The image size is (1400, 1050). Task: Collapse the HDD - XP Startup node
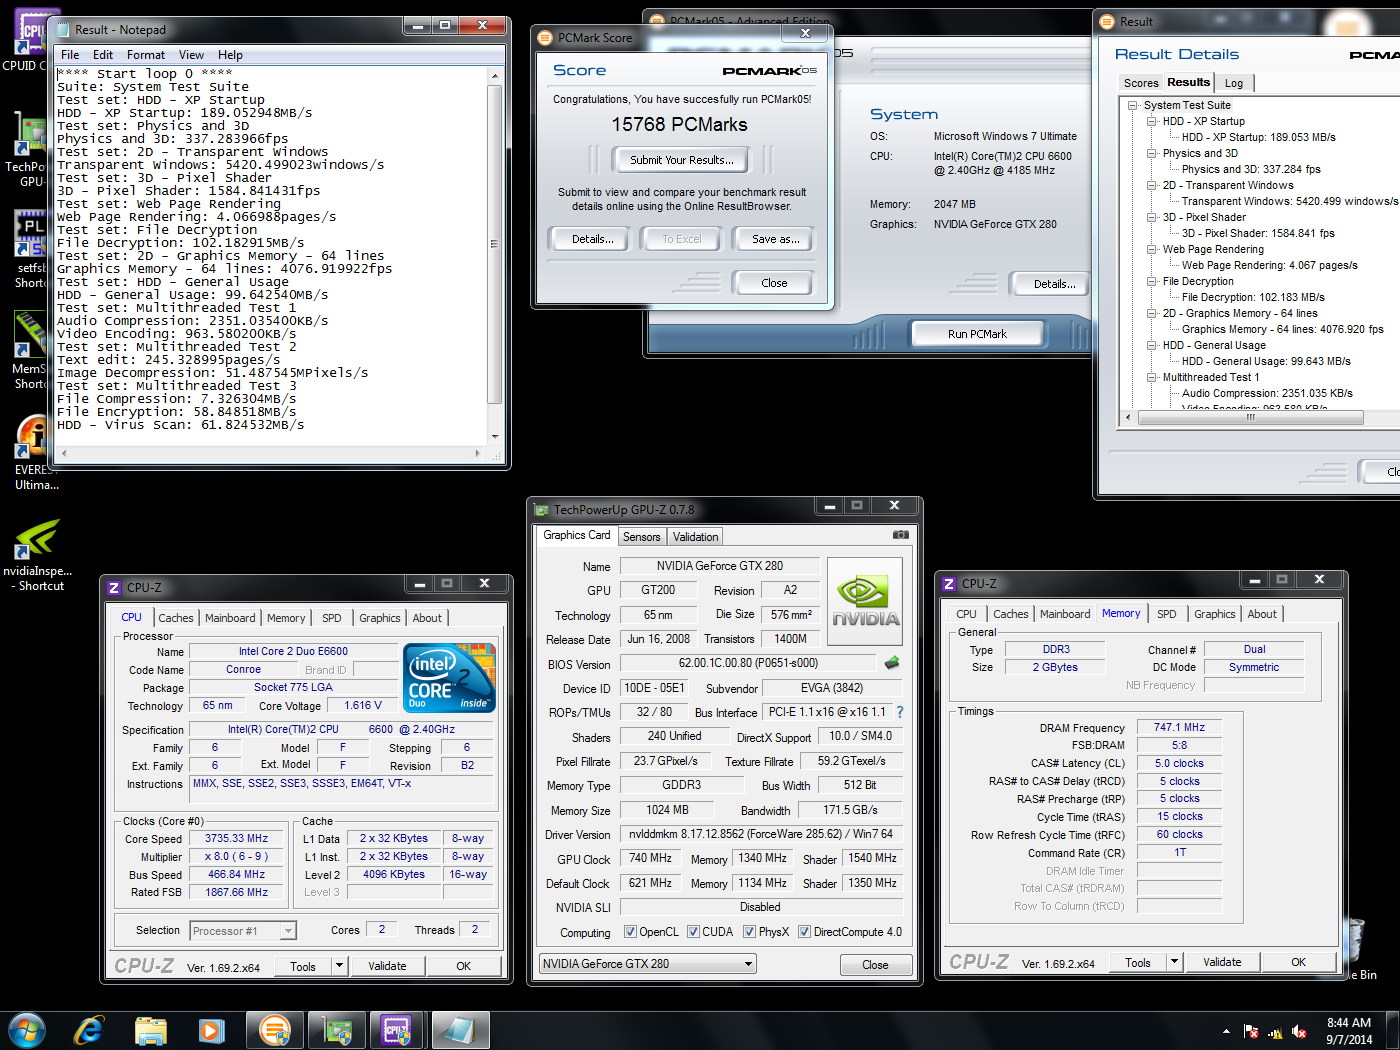(x=1151, y=121)
